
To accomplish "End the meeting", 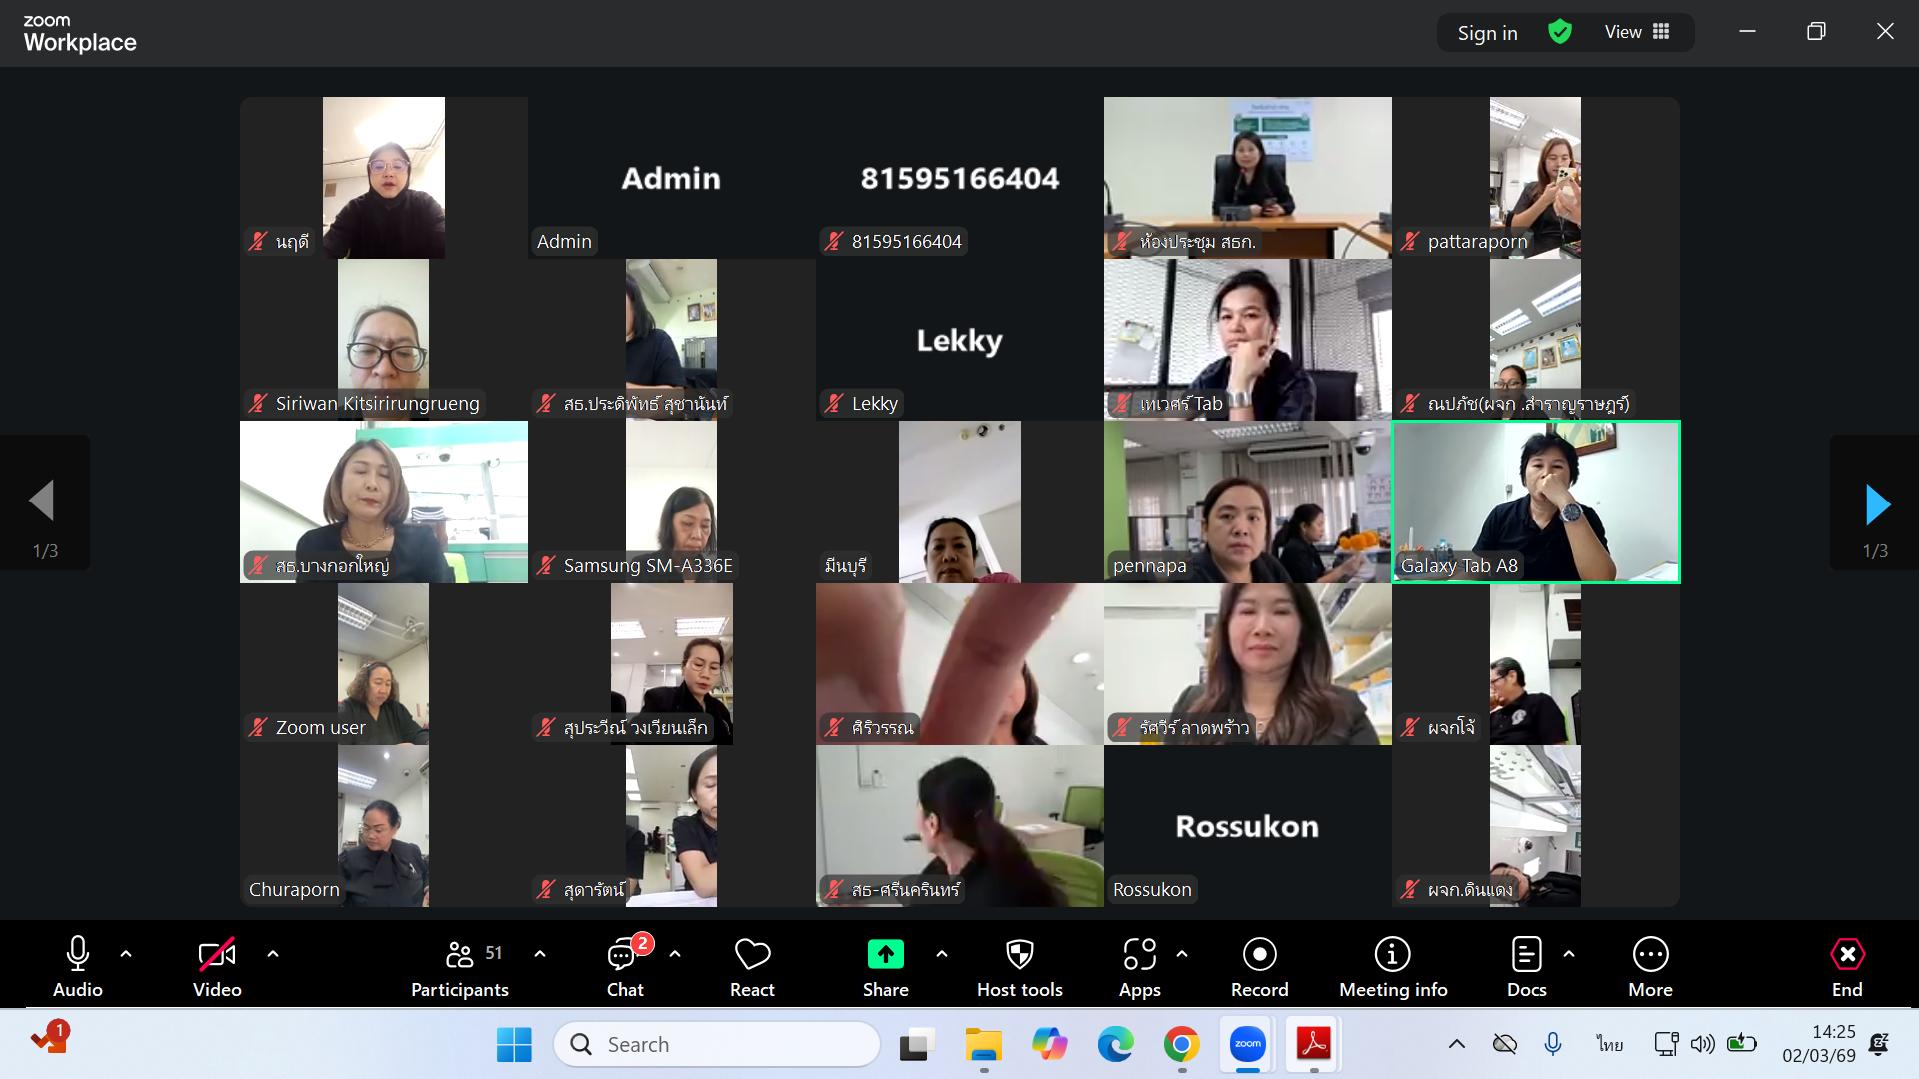I will (1846, 966).
